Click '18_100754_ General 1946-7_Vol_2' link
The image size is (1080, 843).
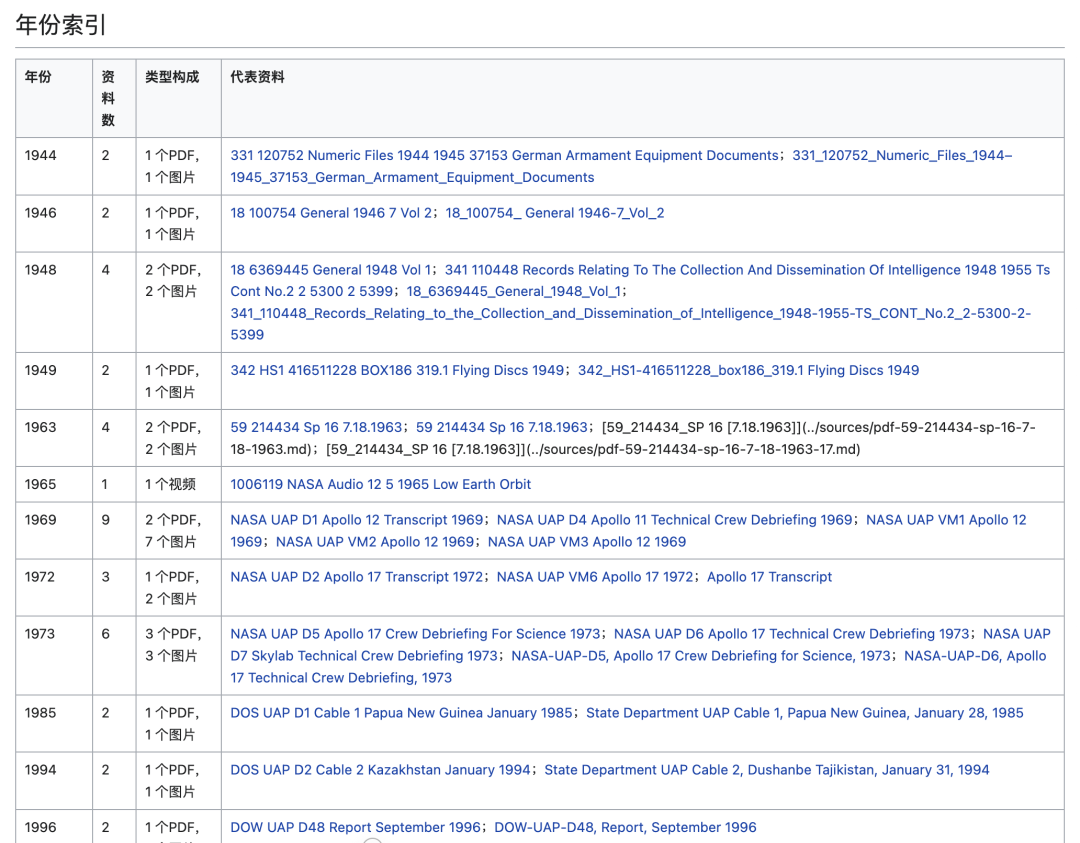point(554,213)
